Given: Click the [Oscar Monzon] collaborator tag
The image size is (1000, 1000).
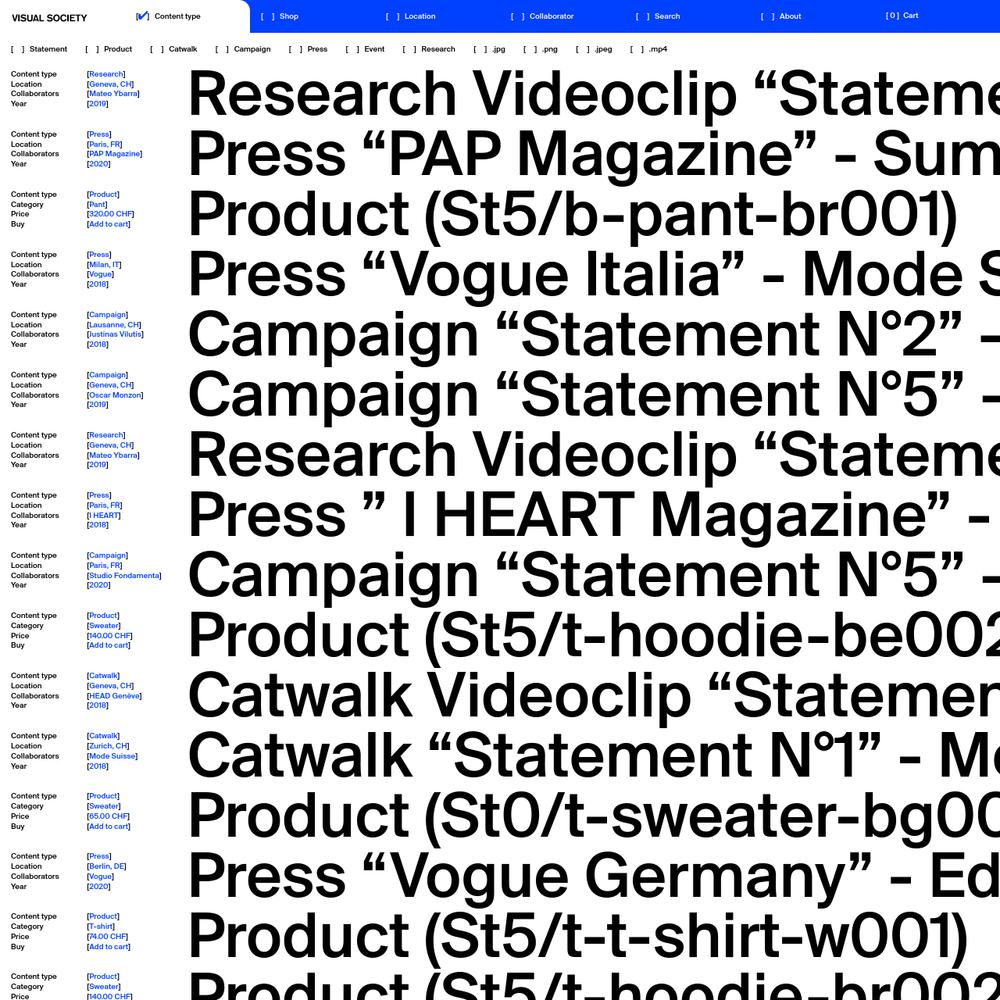Looking at the screenshot, I should pos(115,395).
